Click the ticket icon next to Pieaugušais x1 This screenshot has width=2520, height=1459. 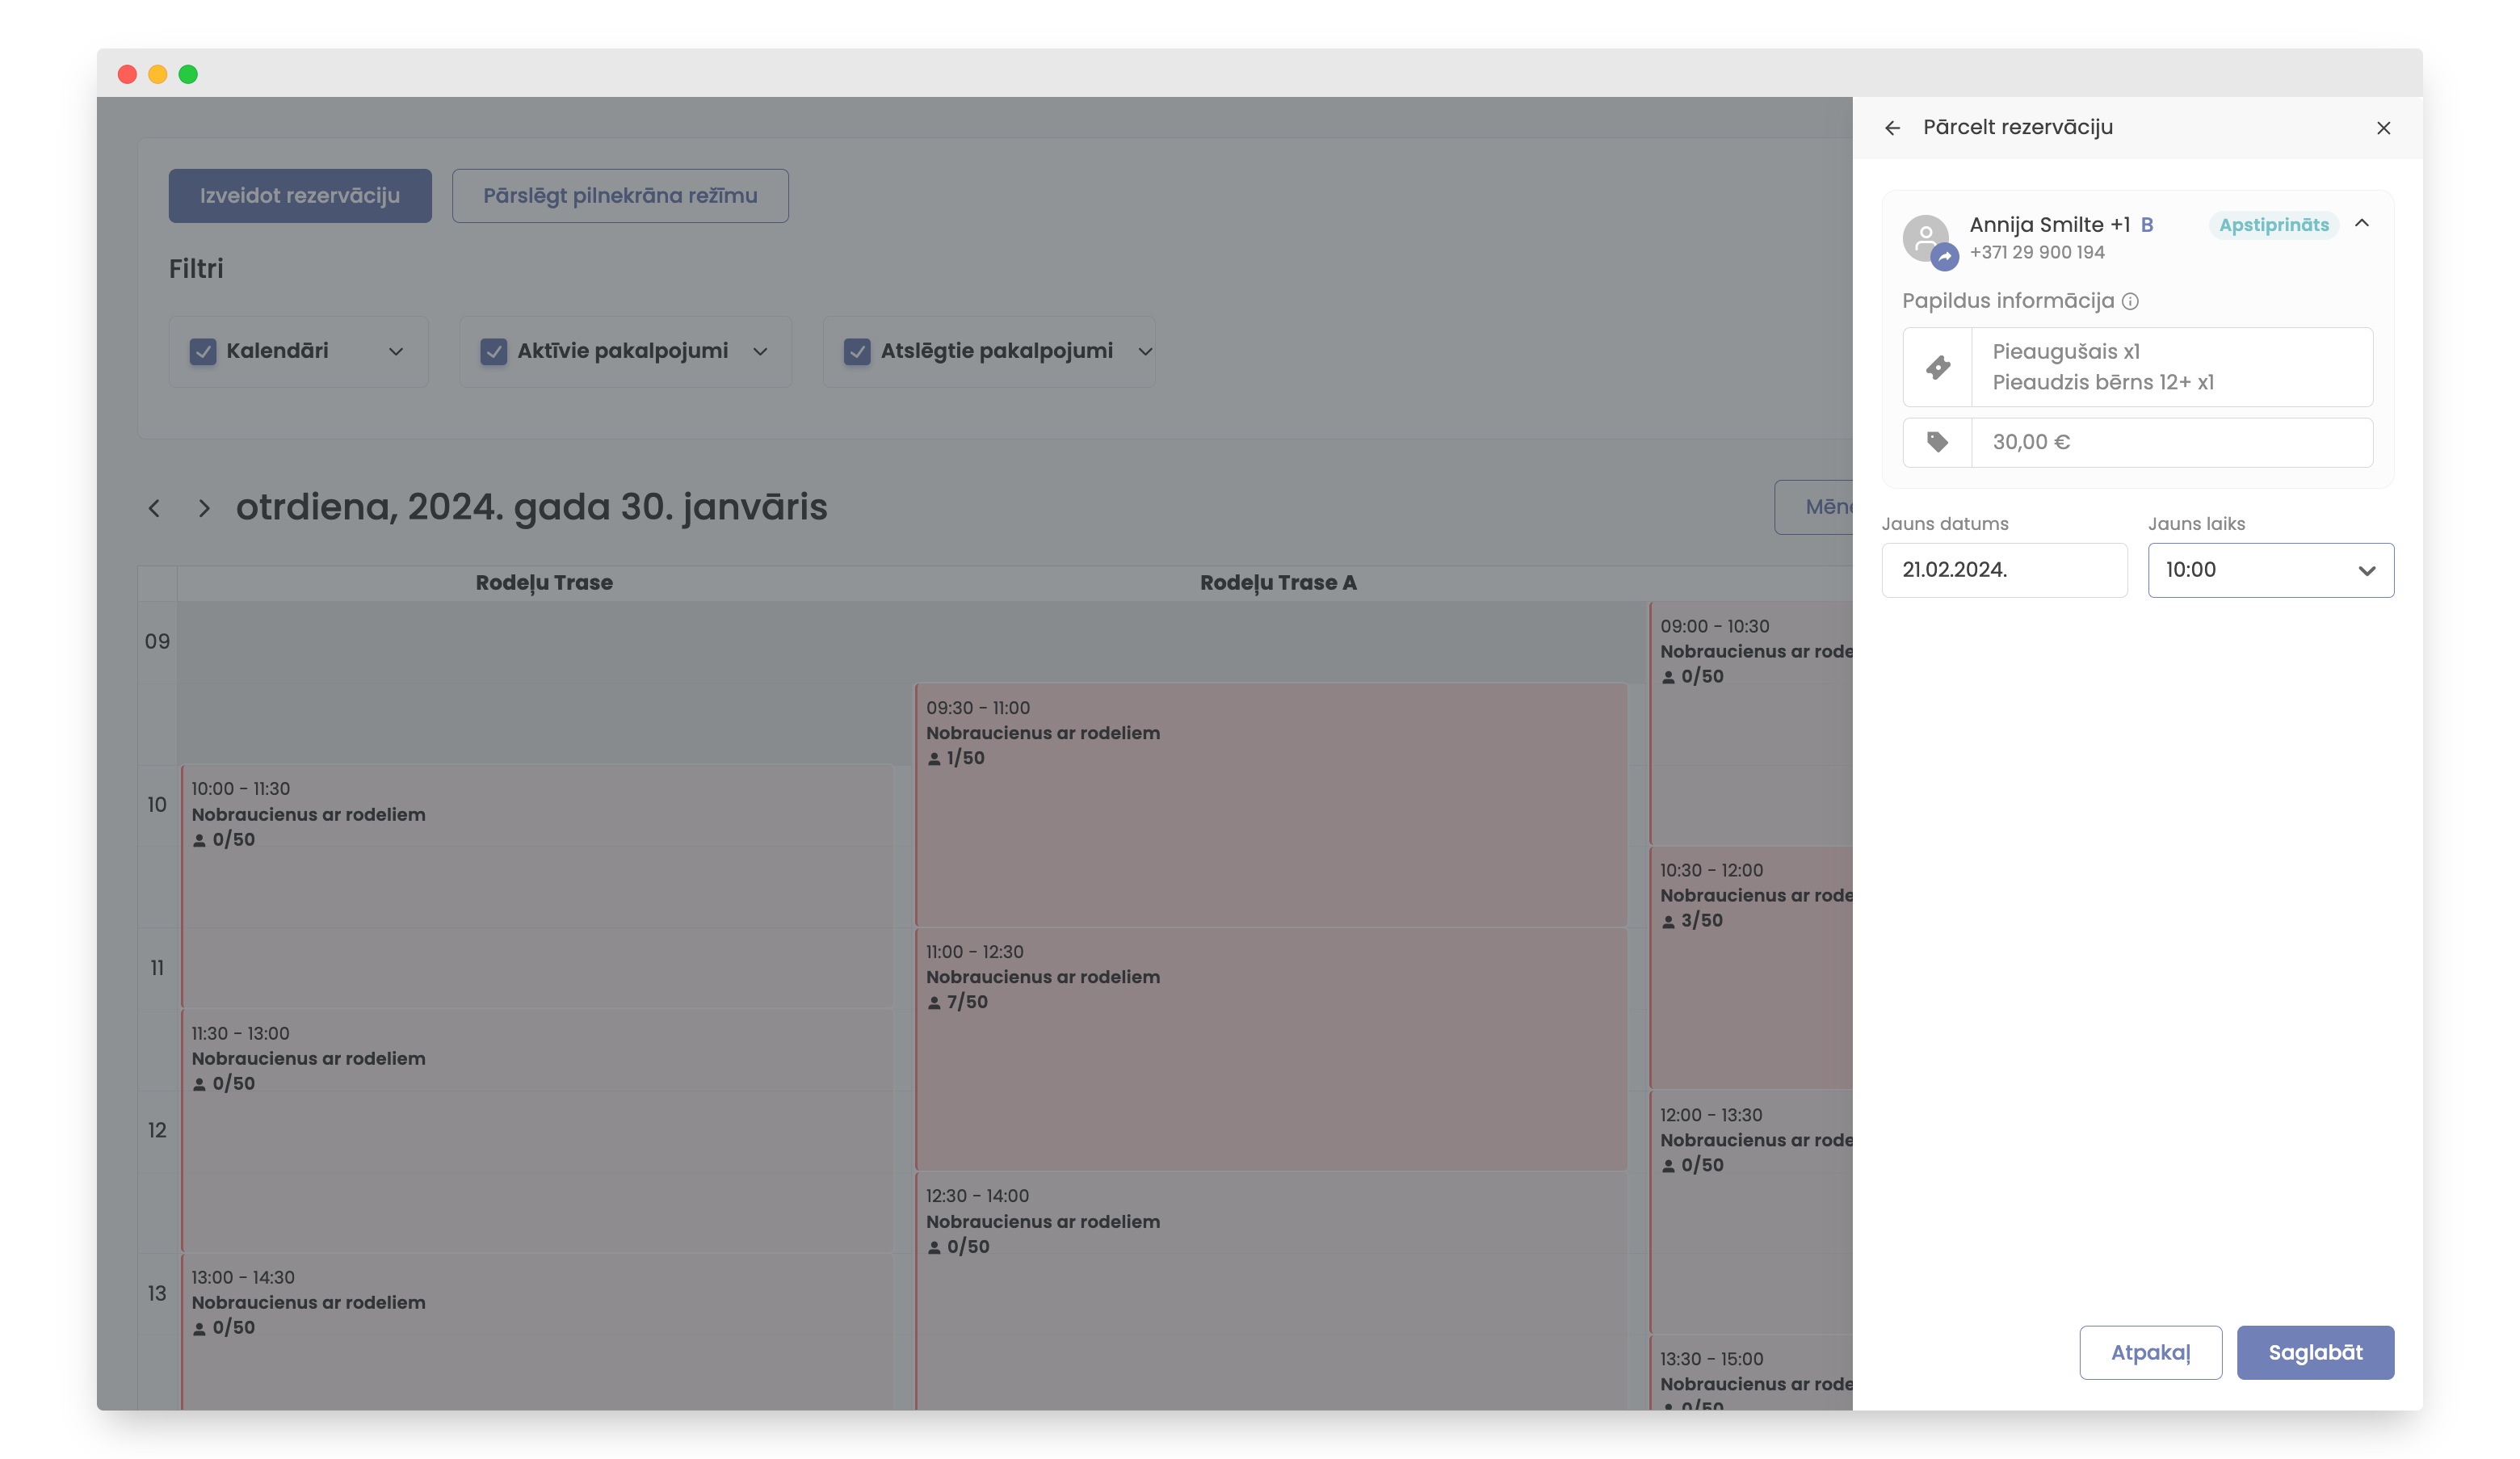point(1938,367)
